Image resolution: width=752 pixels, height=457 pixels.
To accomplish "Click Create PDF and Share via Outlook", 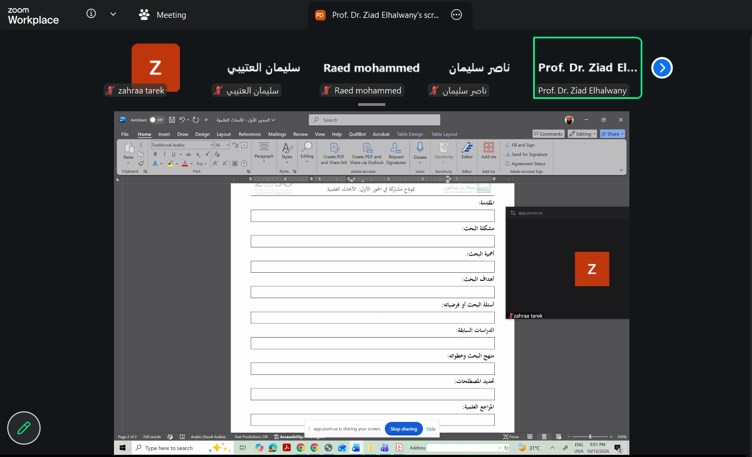I will click(x=366, y=154).
